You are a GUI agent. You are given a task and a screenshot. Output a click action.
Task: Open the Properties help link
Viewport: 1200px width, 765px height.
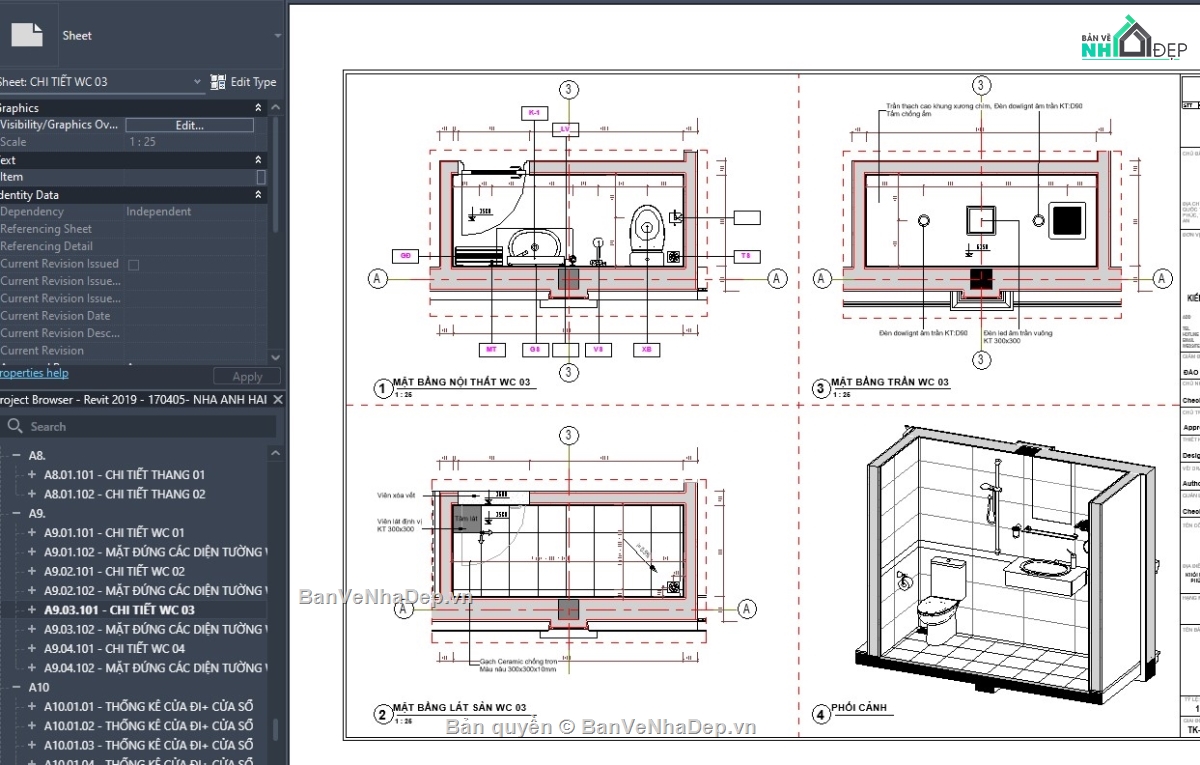tap(33, 373)
